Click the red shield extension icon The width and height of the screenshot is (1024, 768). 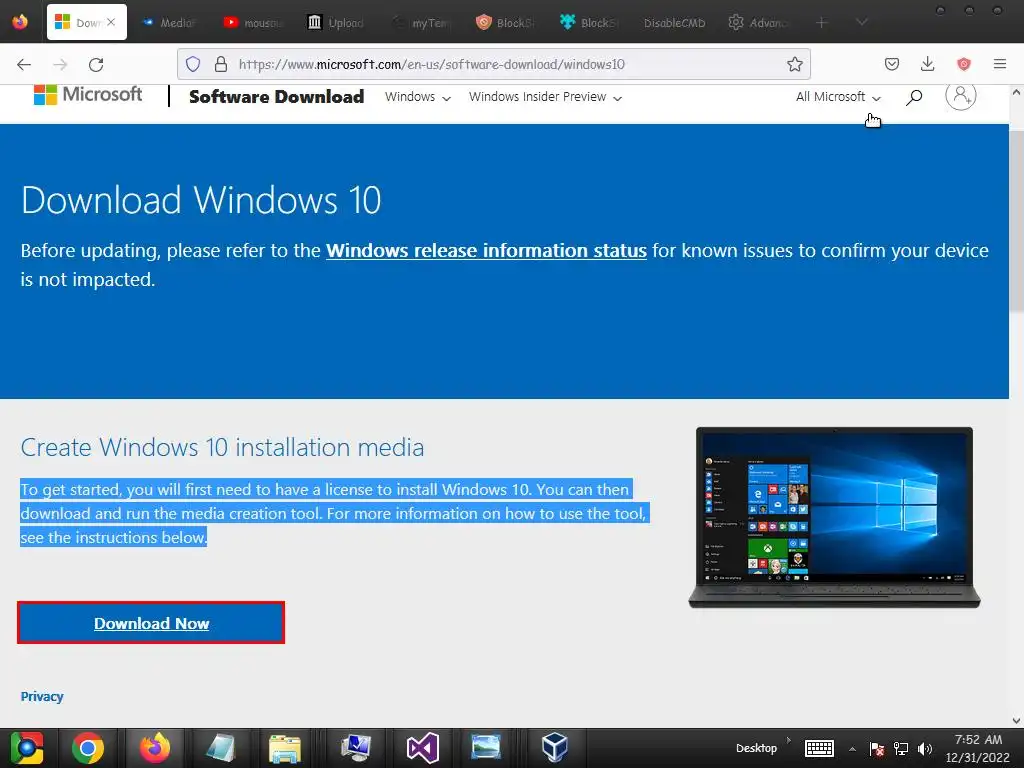coord(963,64)
